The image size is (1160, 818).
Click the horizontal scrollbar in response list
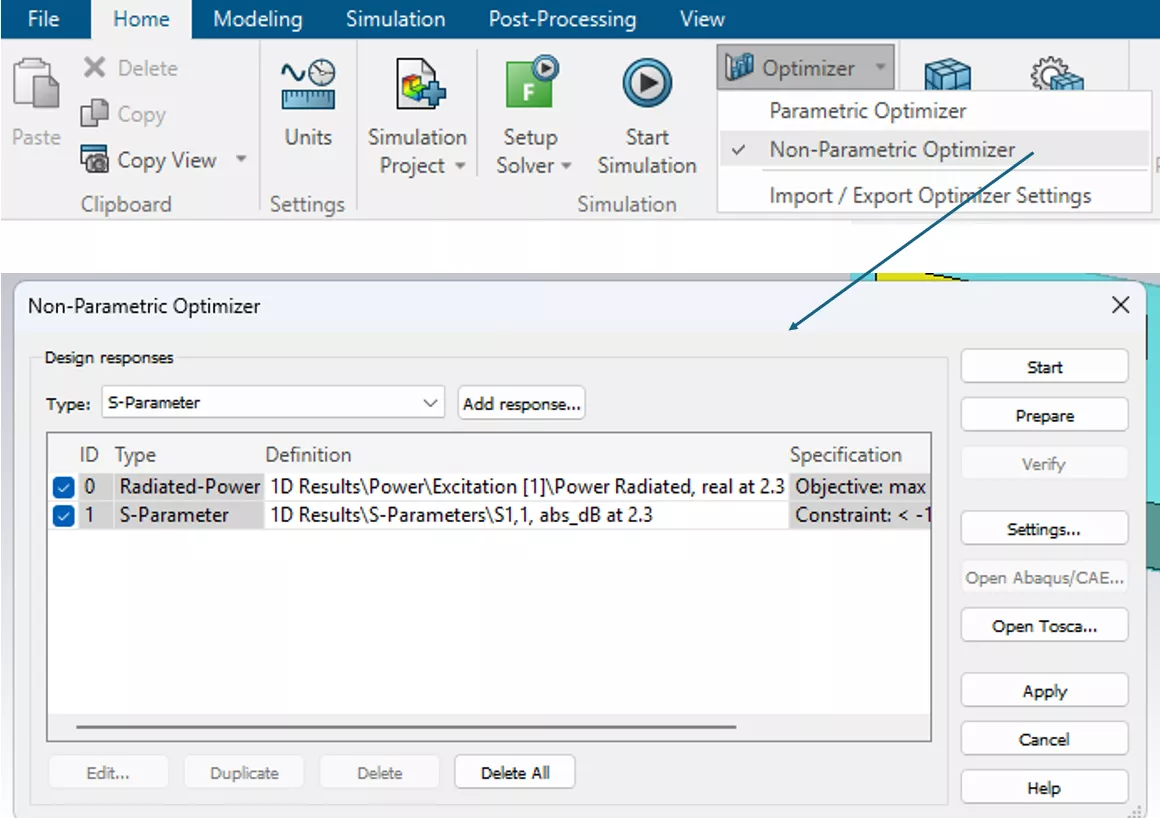(x=405, y=727)
